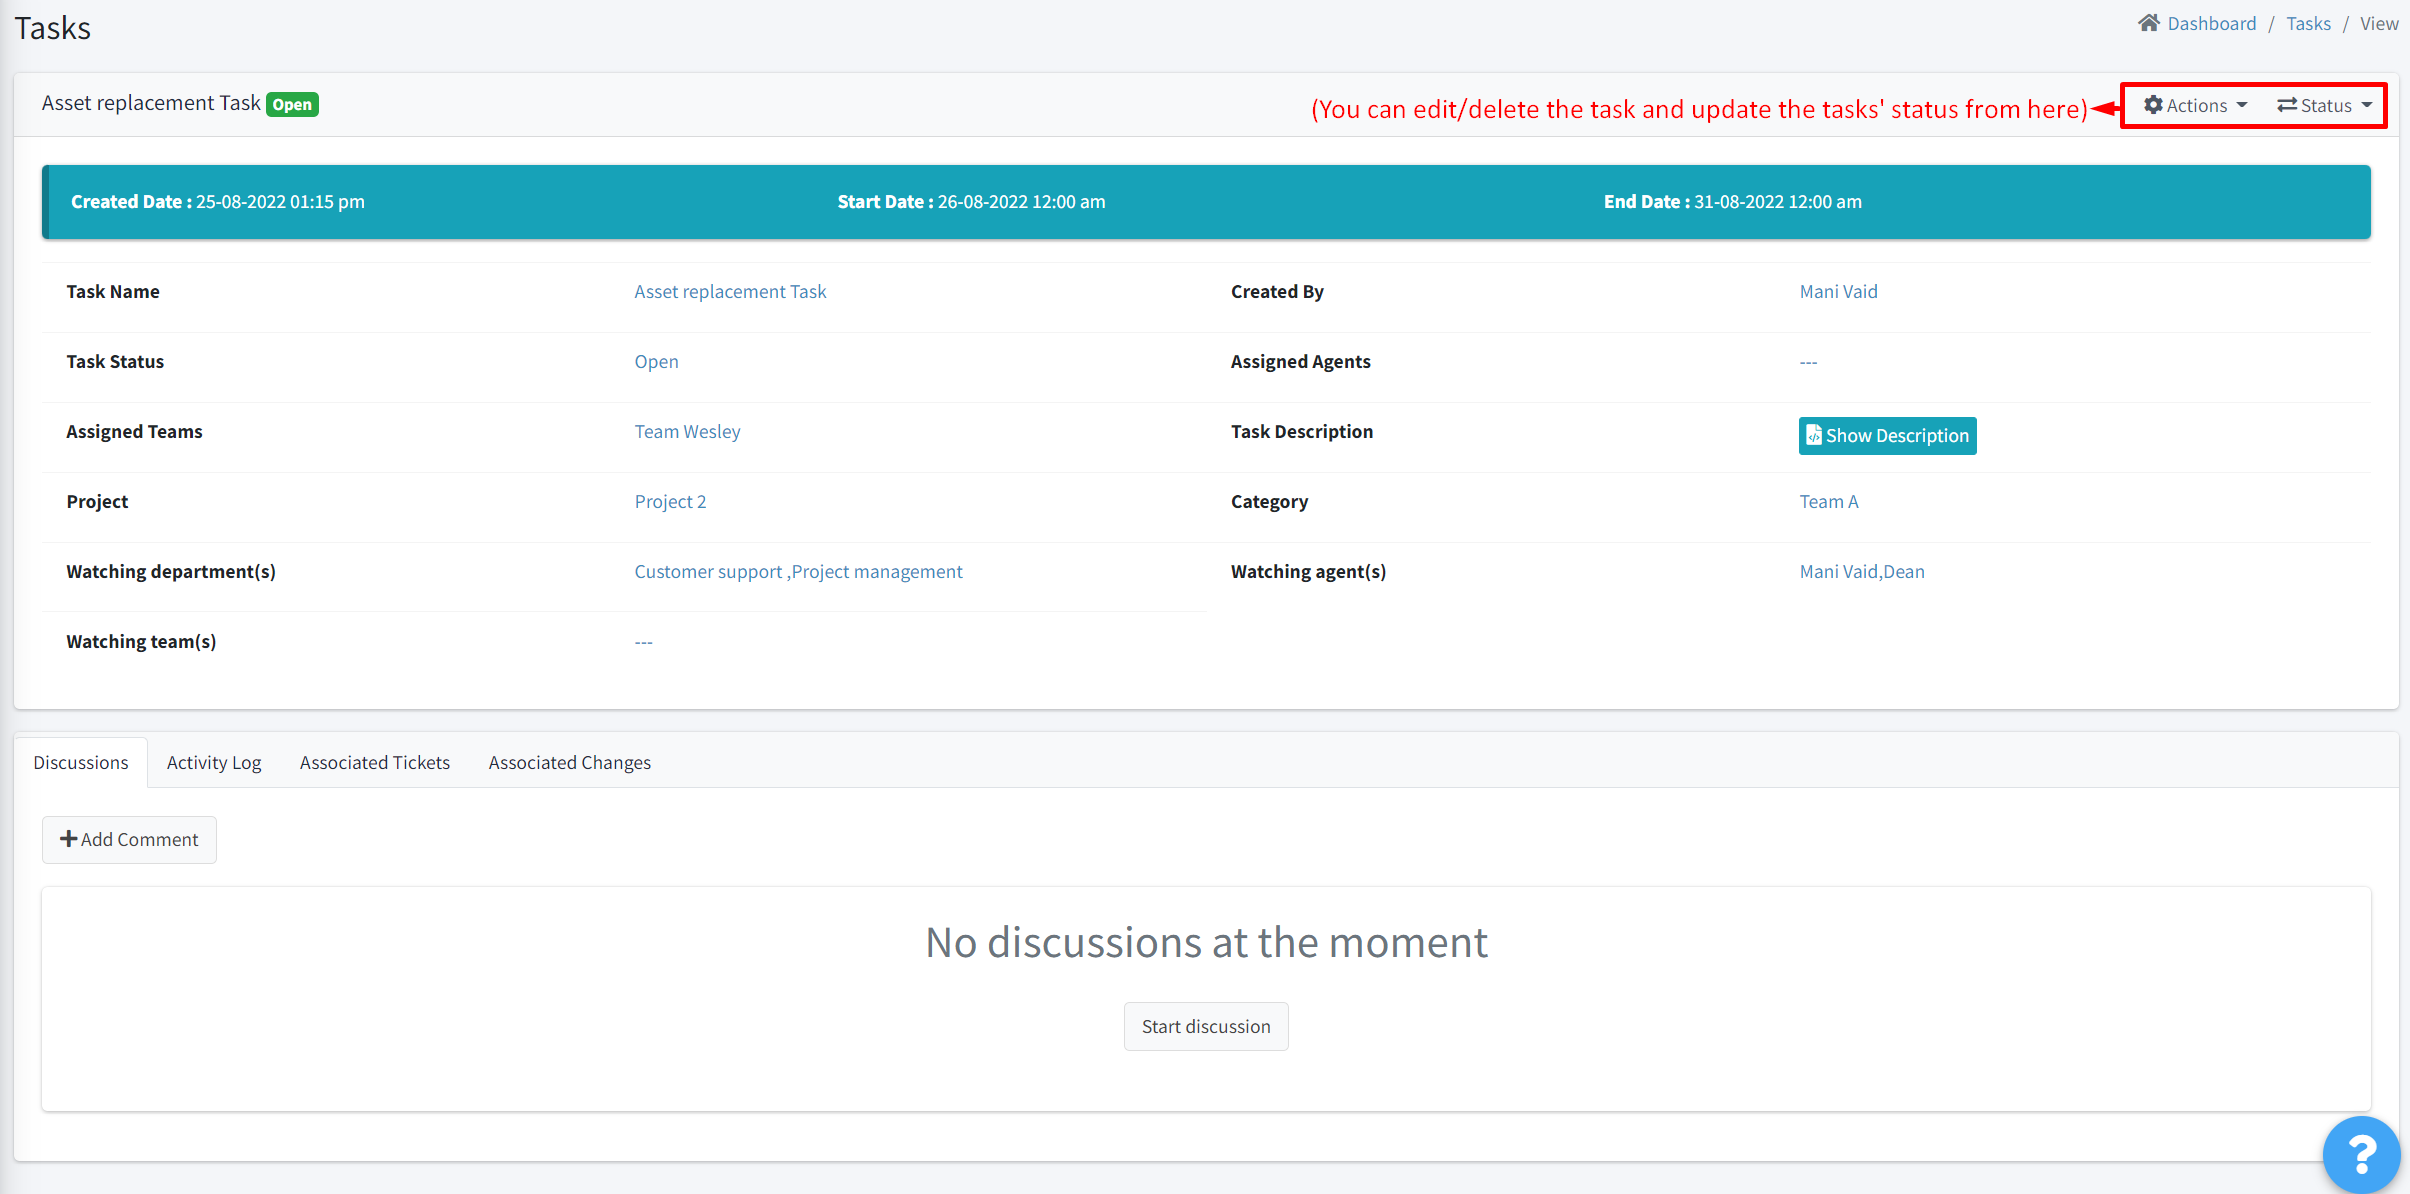Viewport: 2410px width, 1194px height.
Task: Open the Actions menu caret arrow
Action: click(2241, 105)
